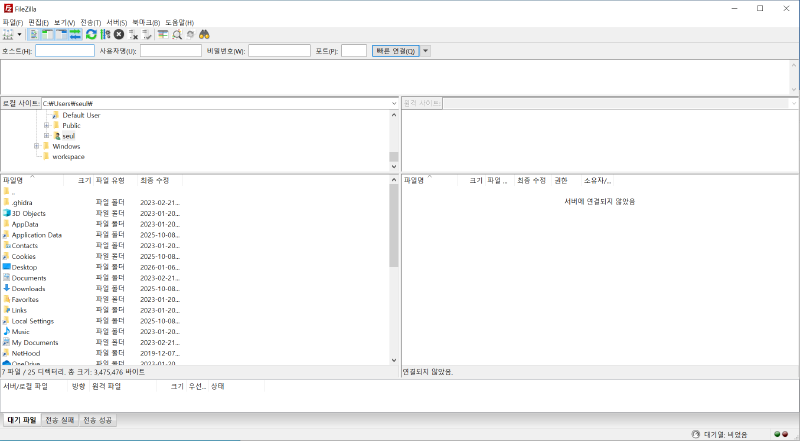Open the 서버(S) menu
This screenshot has width=800, height=441.
[116, 22]
